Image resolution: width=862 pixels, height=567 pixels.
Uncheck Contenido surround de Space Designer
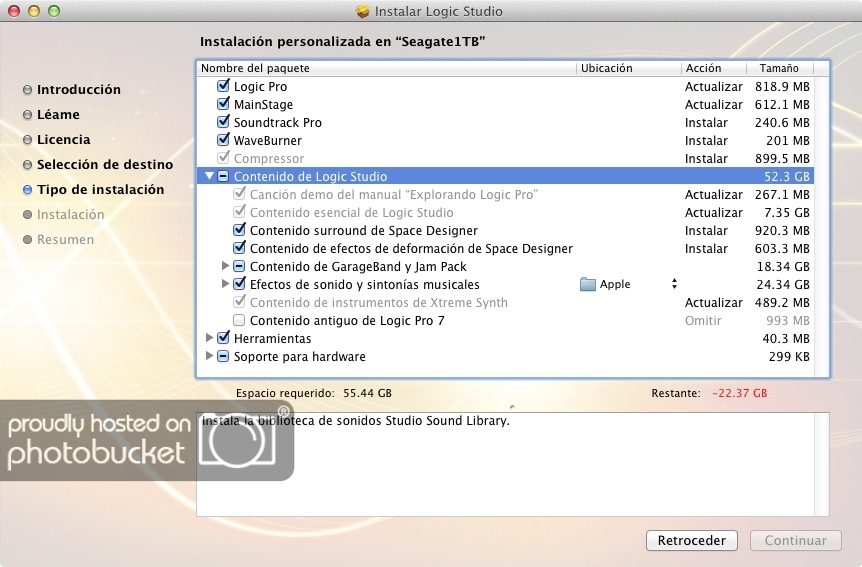click(x=239, y=231)
